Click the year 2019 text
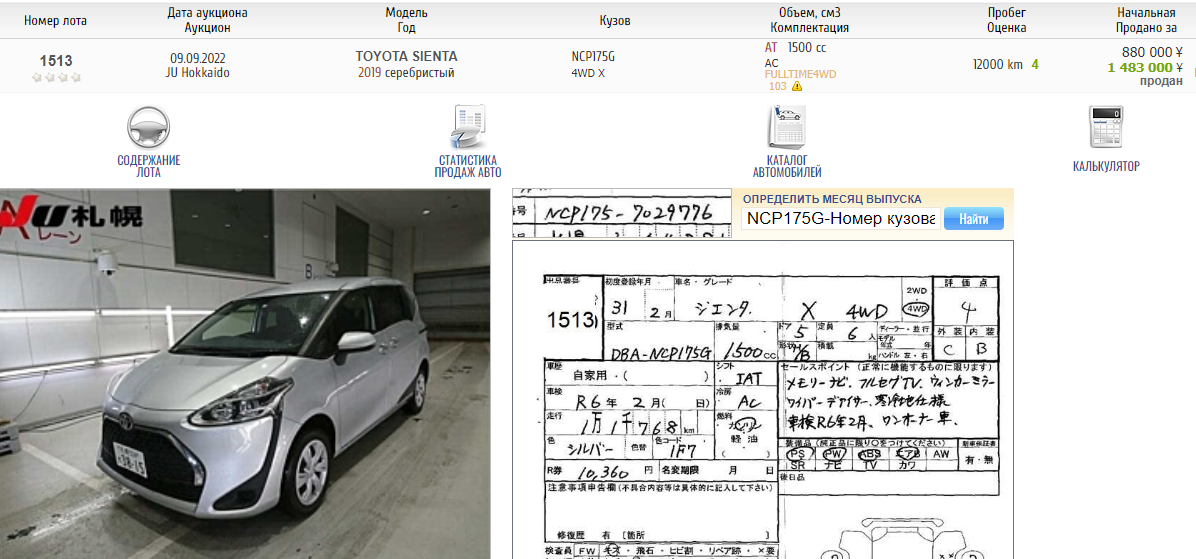Viewport: 1196px width, 559px height. (370, 73)
